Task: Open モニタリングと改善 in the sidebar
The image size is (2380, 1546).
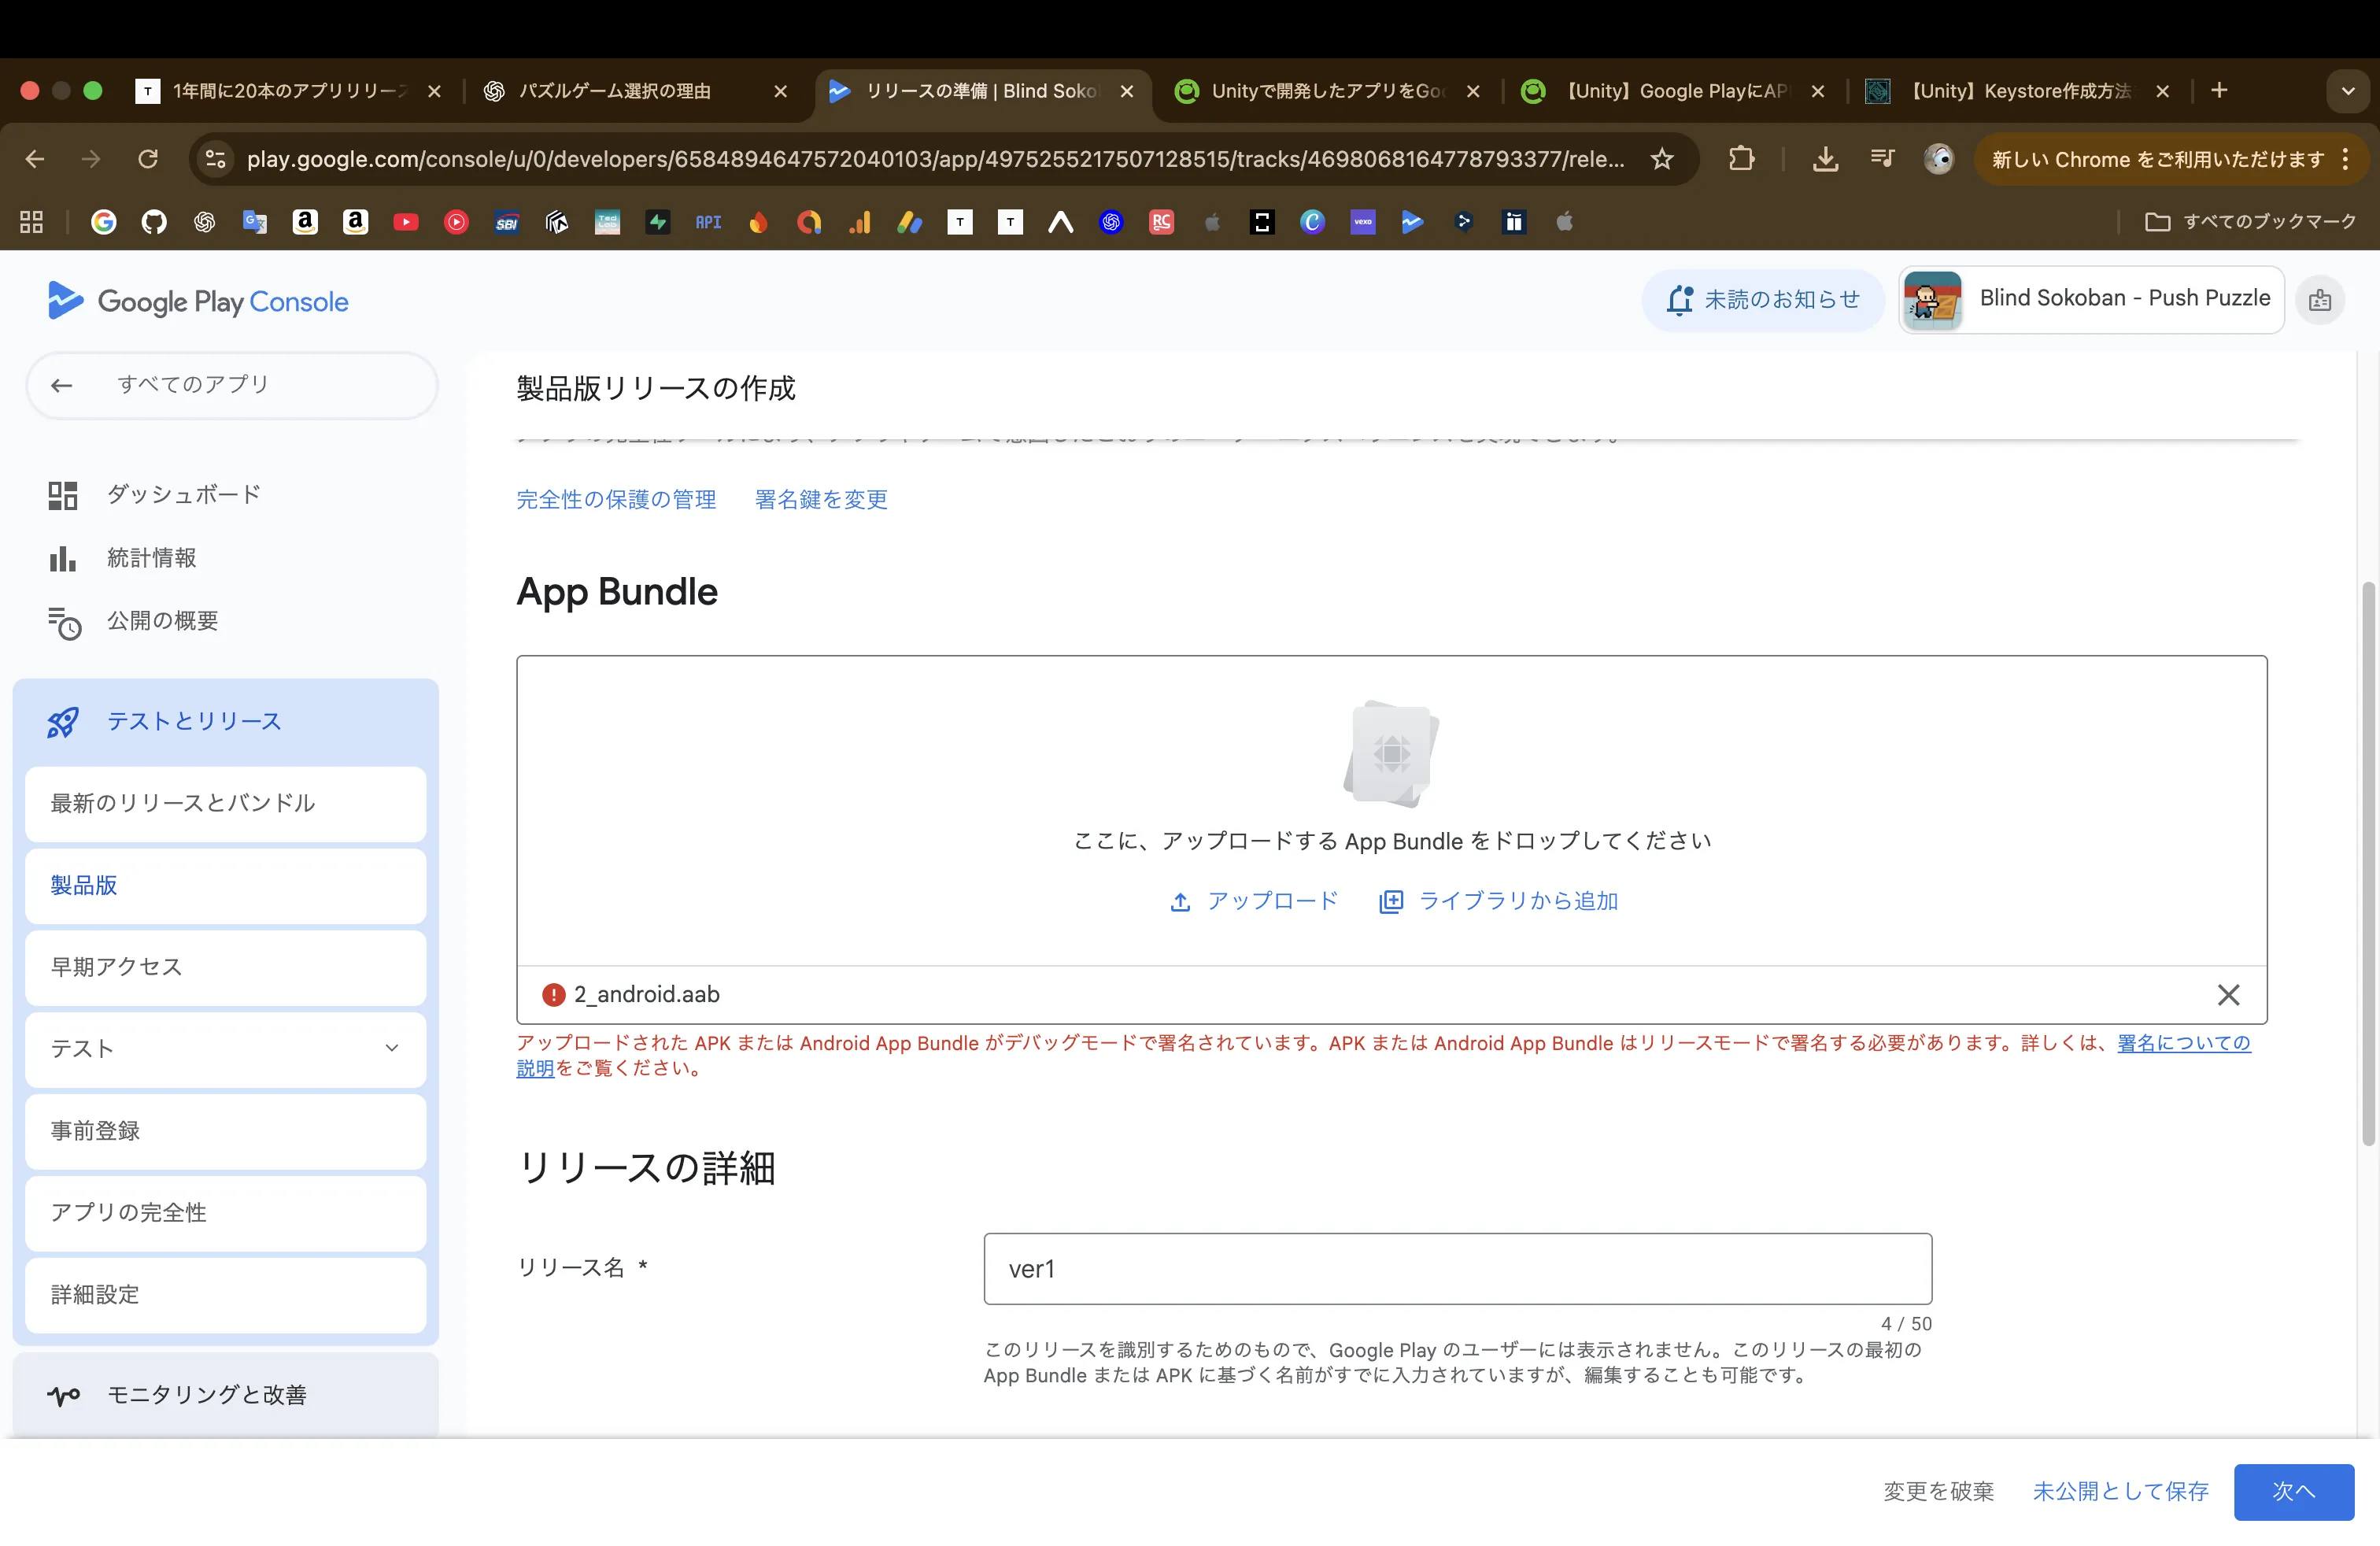Action: [x=206, y=1395]
